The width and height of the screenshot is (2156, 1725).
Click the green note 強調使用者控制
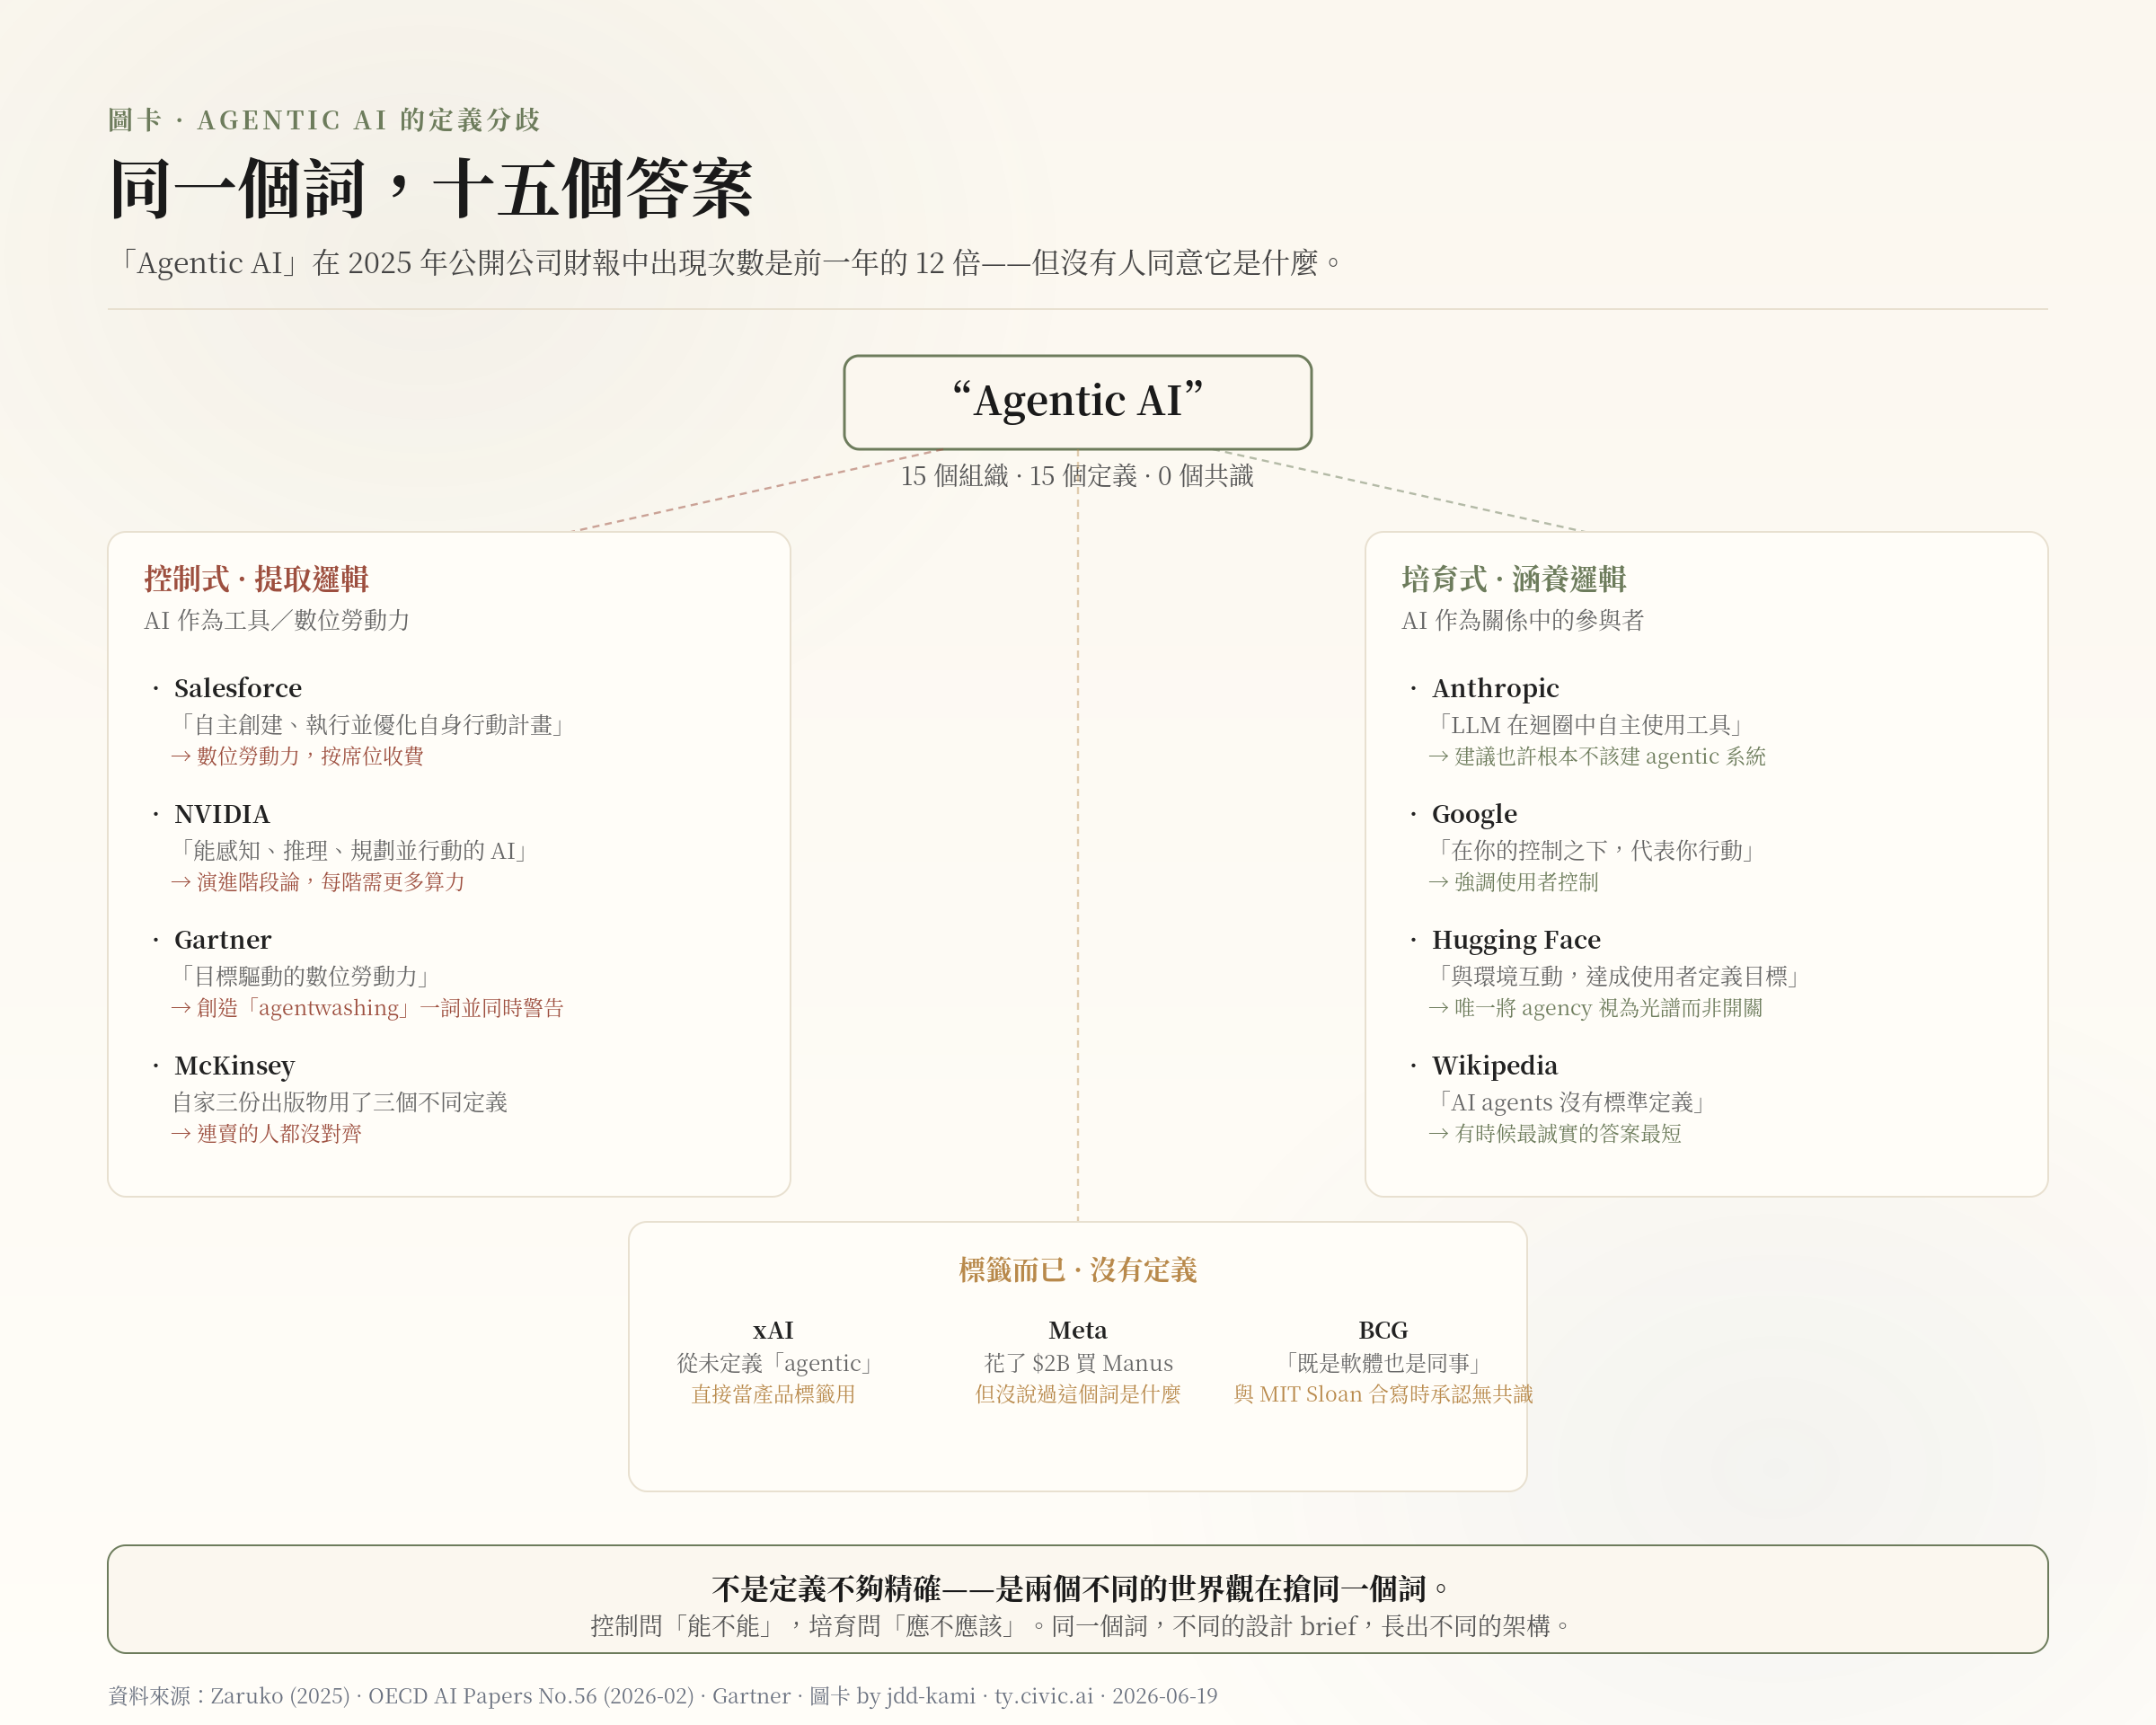click(x=1514, y=882)
